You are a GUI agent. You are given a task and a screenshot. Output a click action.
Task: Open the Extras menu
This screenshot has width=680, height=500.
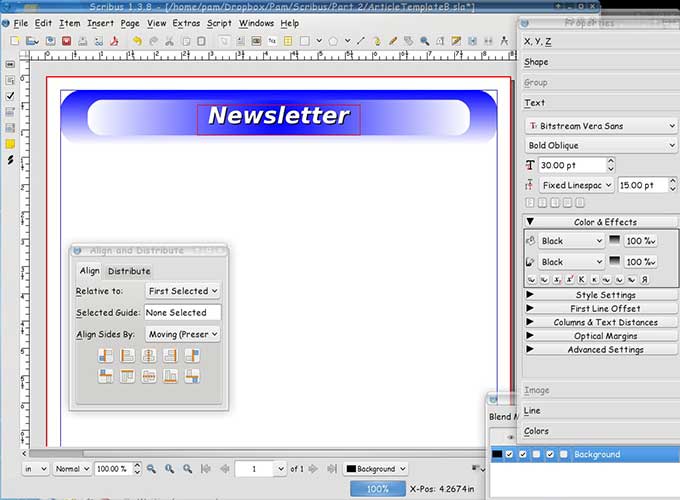pos(186,22)
